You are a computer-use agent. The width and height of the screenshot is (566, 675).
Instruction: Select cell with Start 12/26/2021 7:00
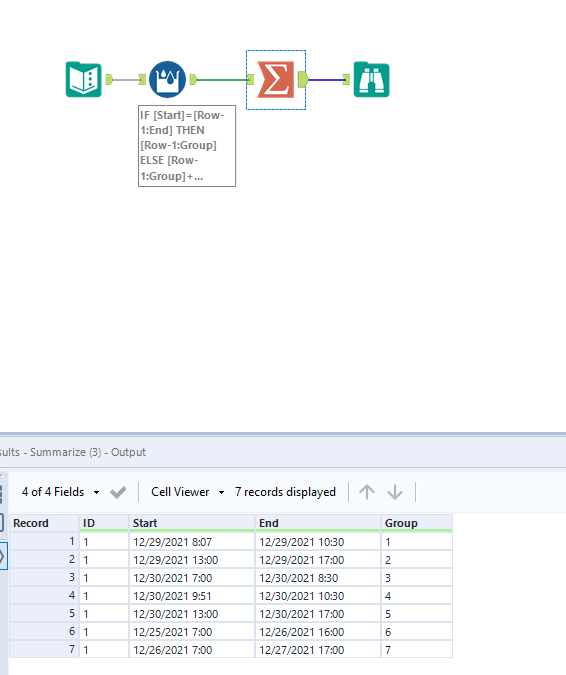192,650
